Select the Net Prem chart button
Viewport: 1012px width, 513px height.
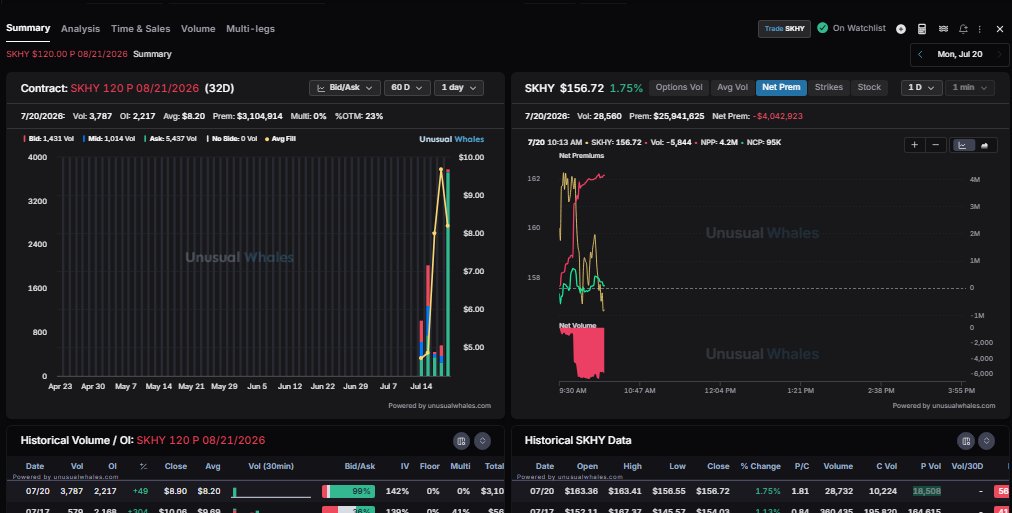pos(781,87)
